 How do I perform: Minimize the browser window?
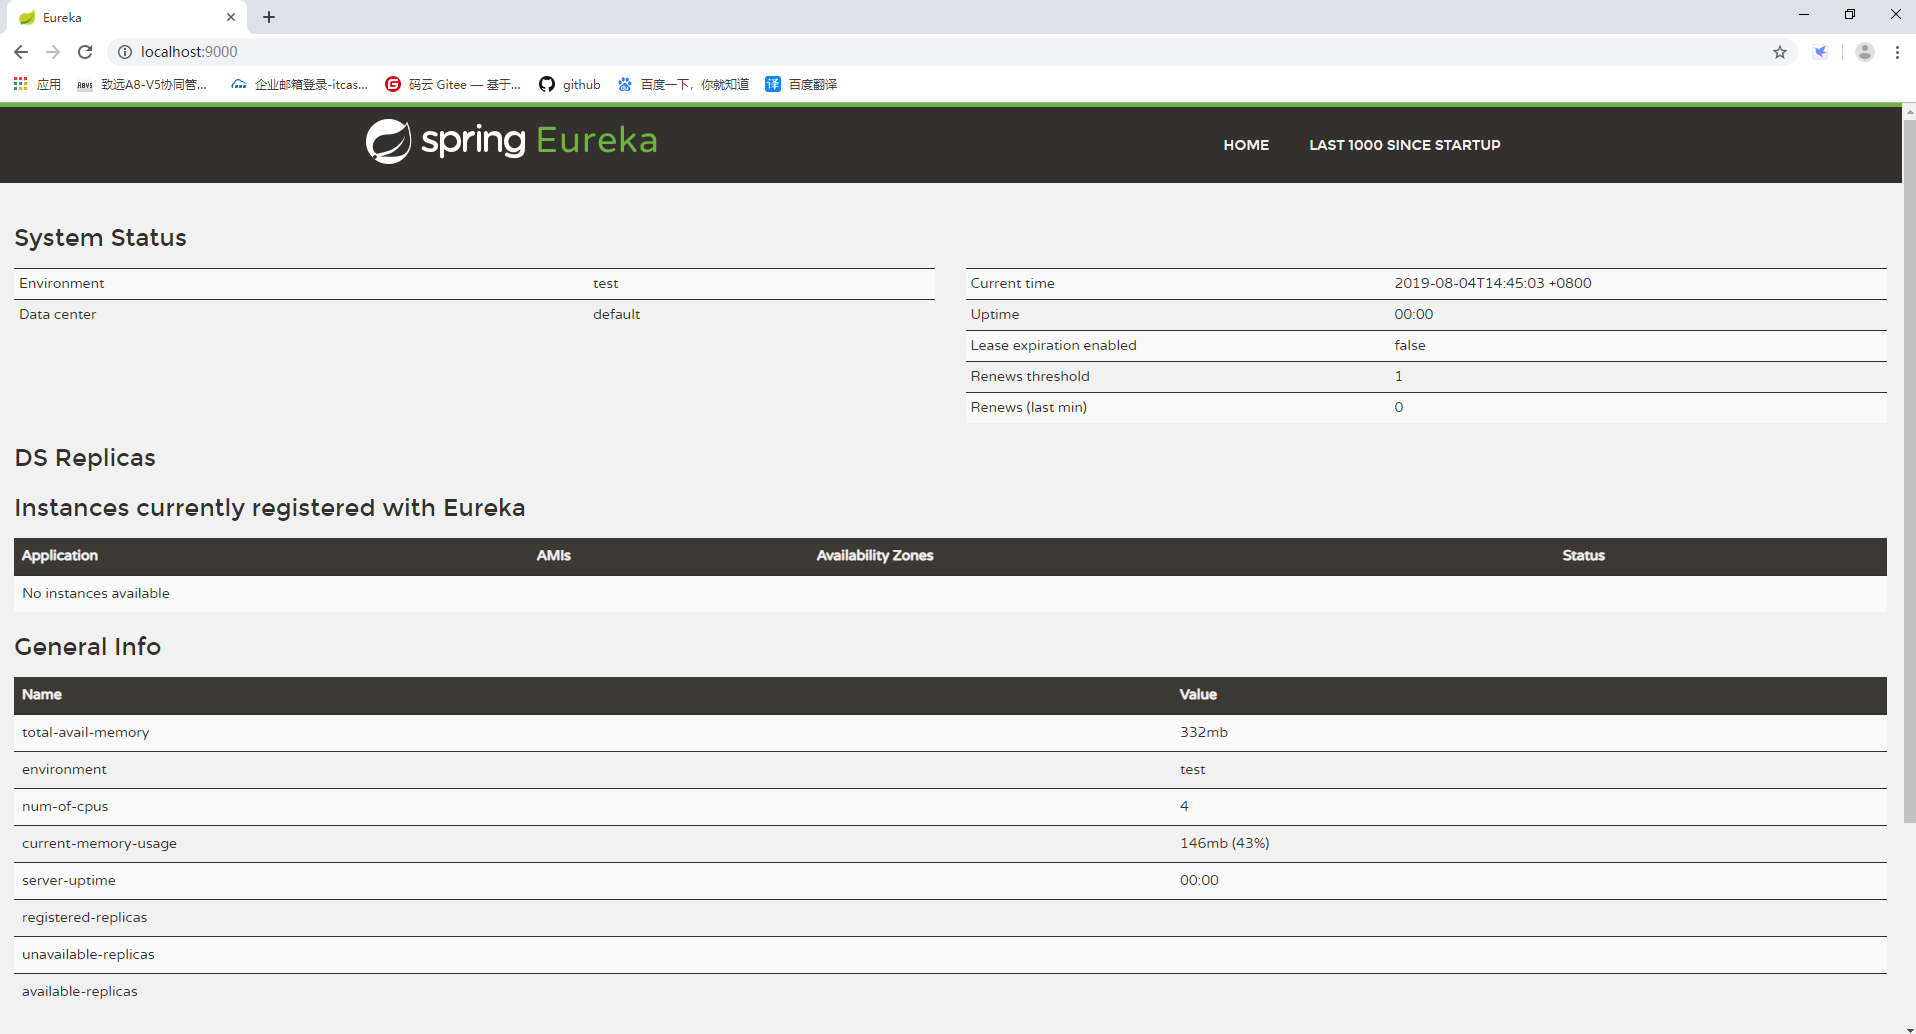pyautogui.click(x=1804, y=14)
